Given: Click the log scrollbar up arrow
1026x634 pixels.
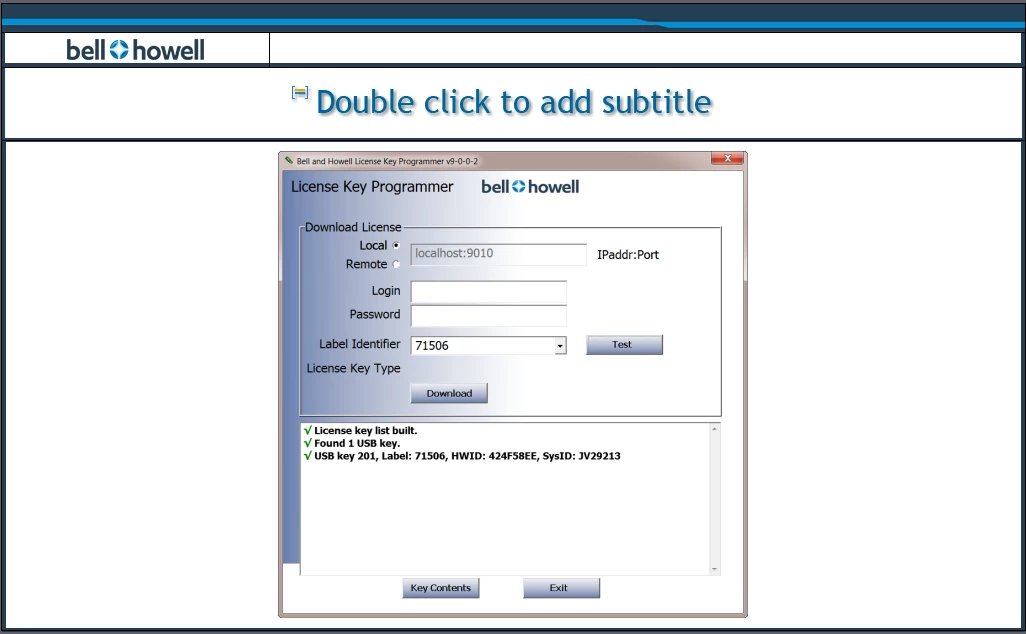Looking at the screenshot, I should (x=715, y=429).
